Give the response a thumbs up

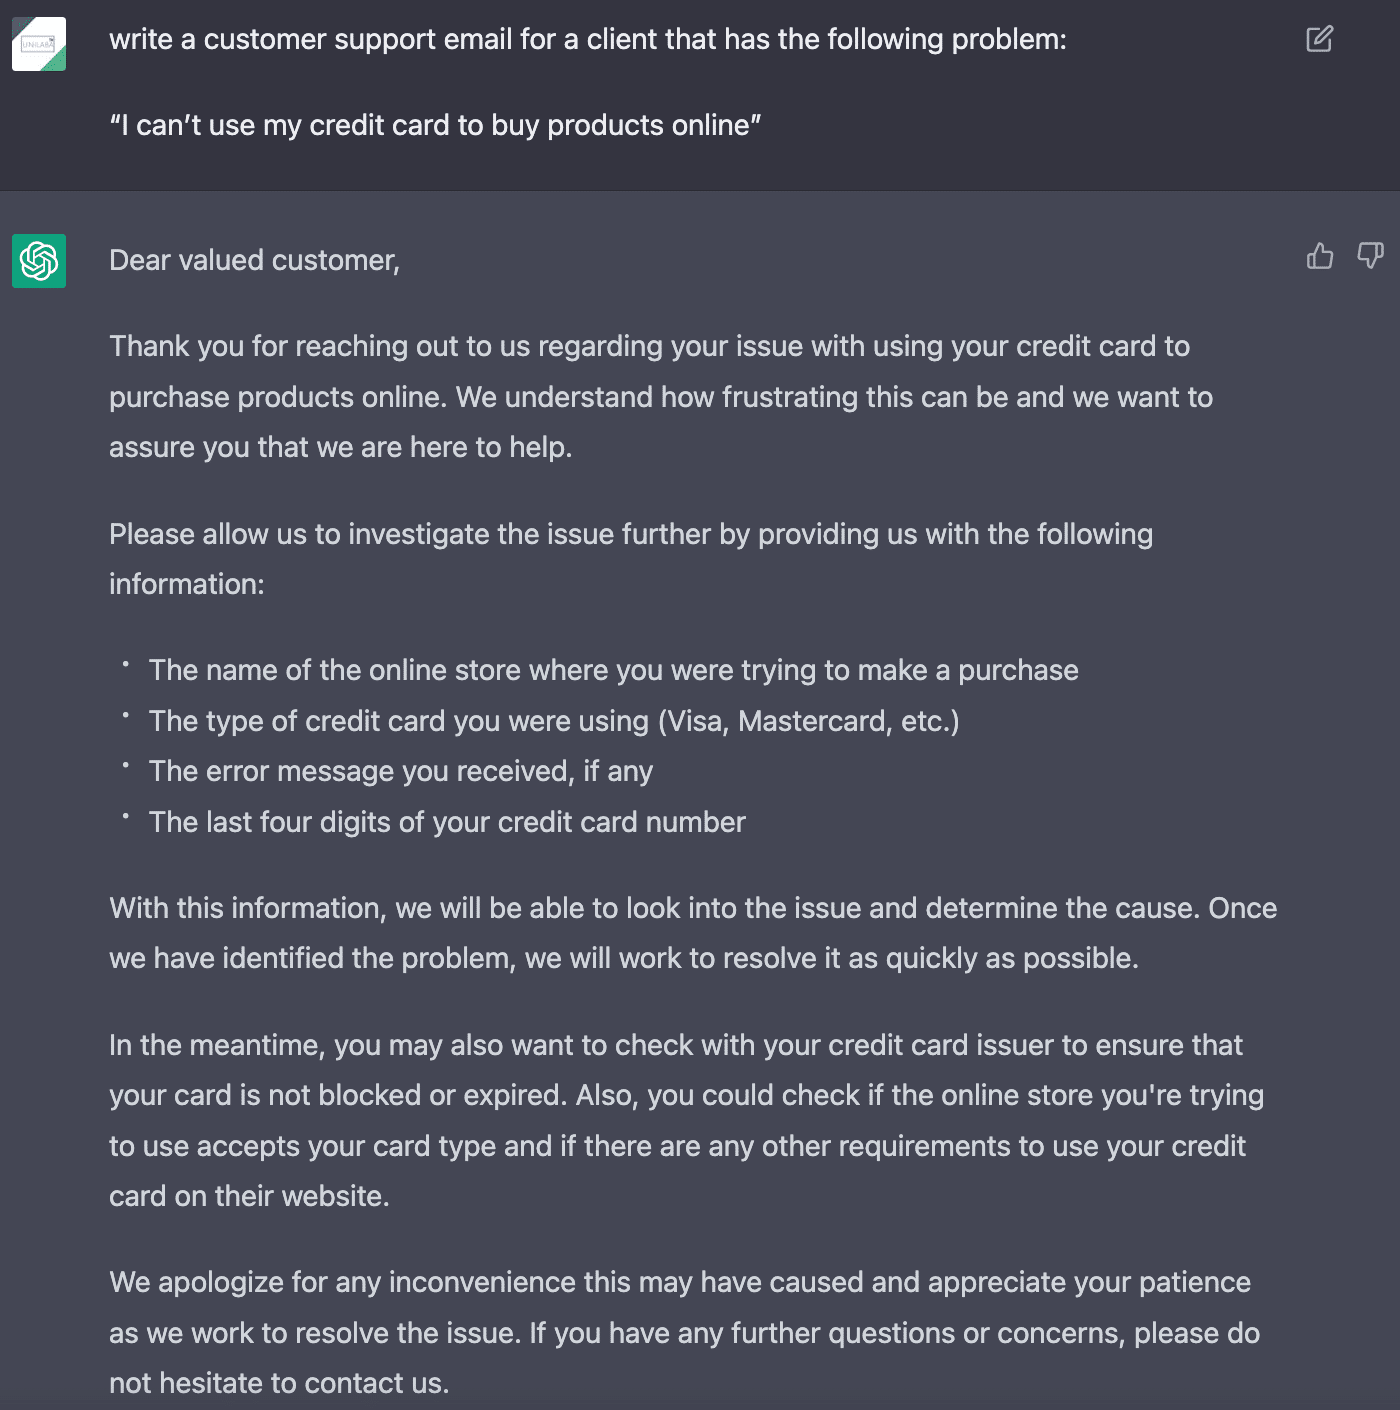[1320, 256]
